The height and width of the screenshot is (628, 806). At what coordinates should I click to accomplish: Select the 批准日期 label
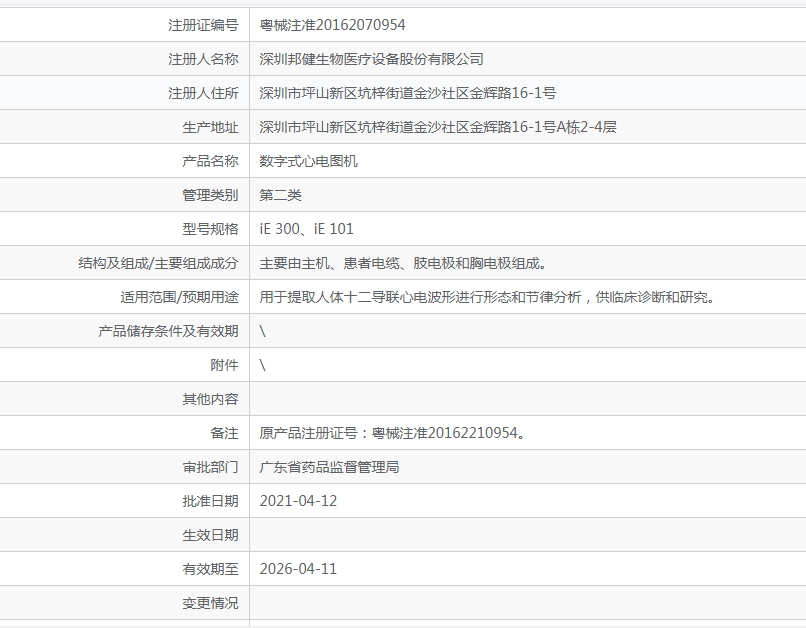[210, 501]
